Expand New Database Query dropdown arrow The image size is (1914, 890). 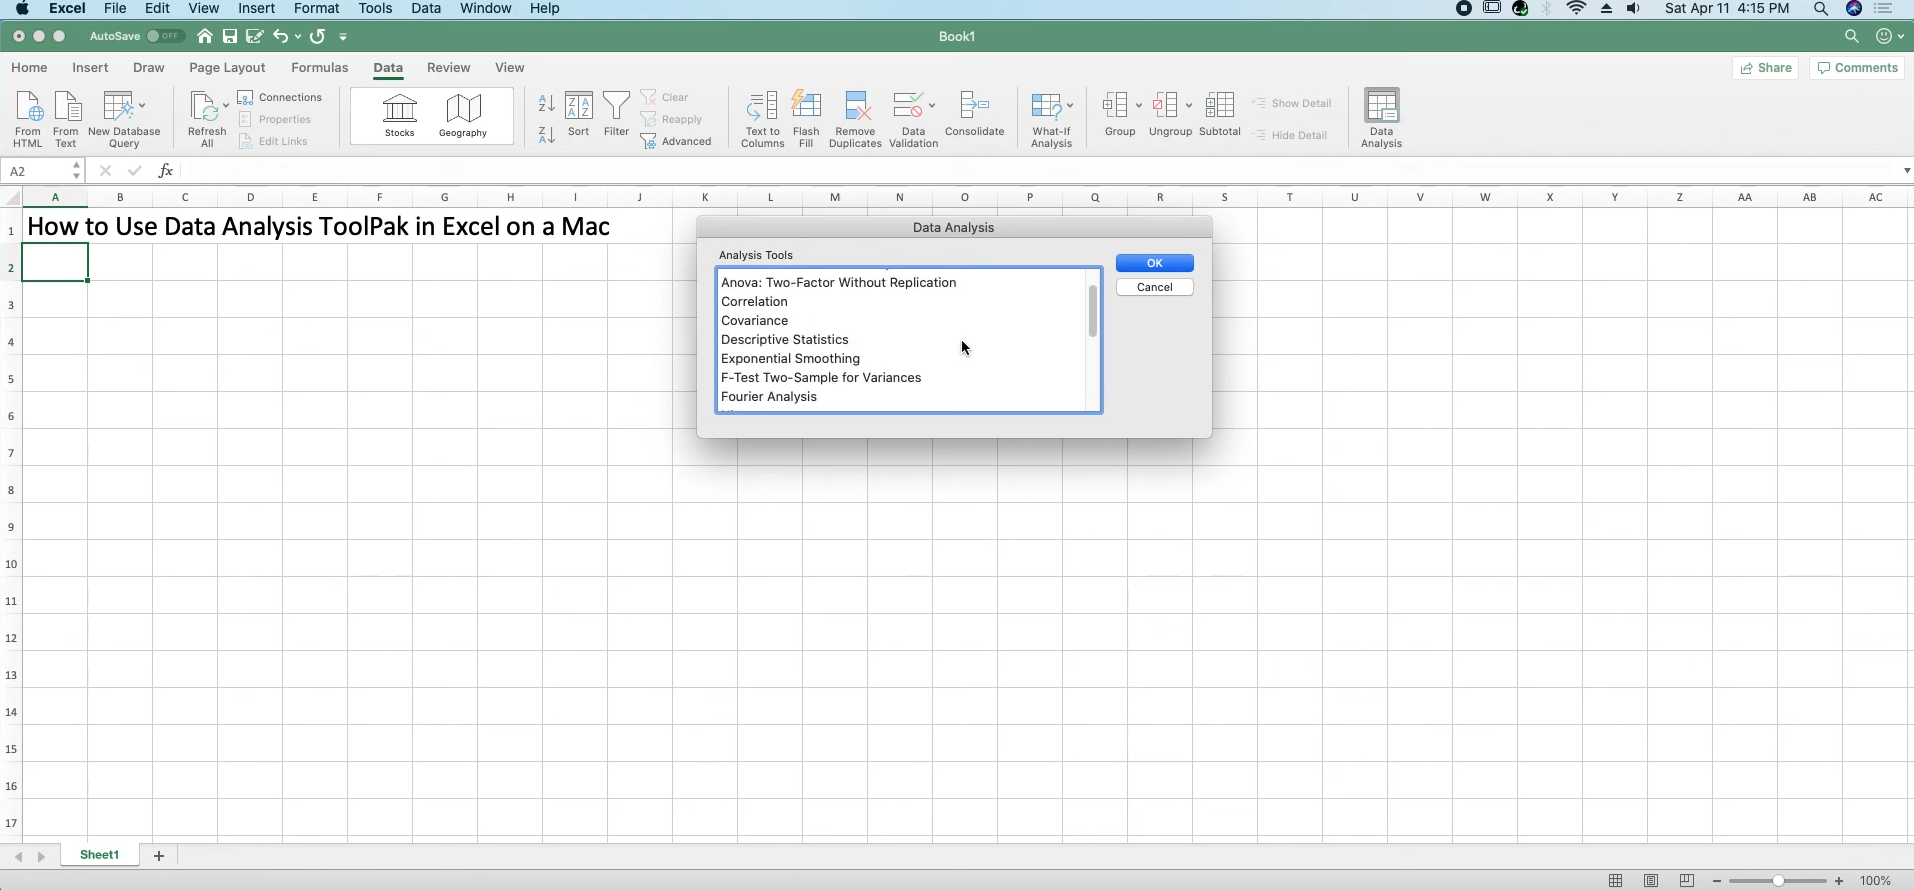point(142,105)
